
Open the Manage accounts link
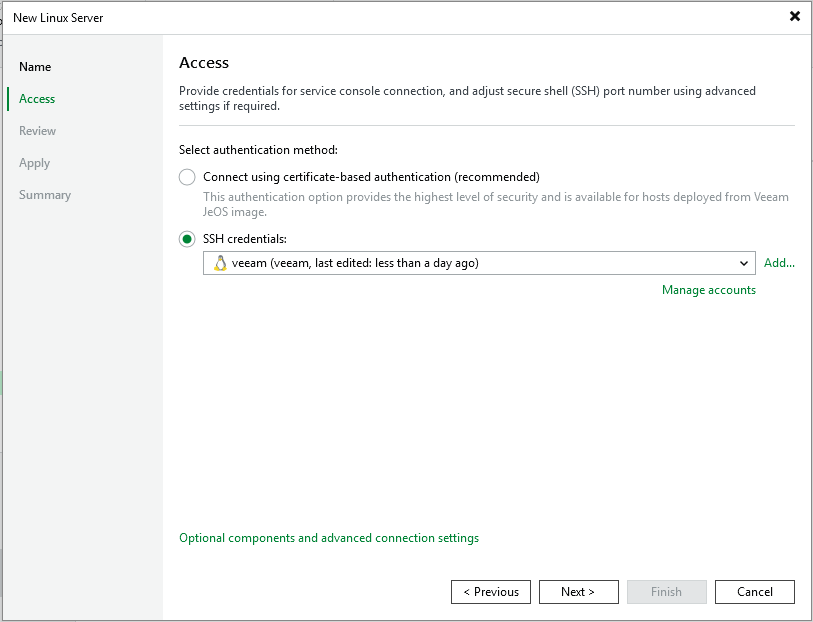pyautogui.click(x=708, y=290)
